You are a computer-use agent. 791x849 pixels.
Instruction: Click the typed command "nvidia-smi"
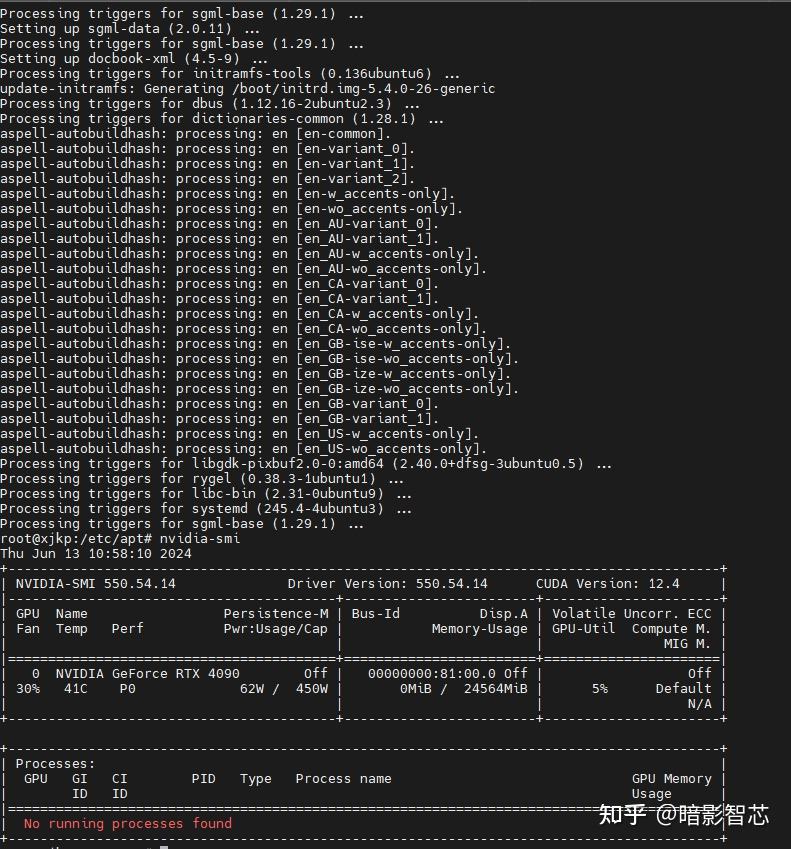(200, 539)
